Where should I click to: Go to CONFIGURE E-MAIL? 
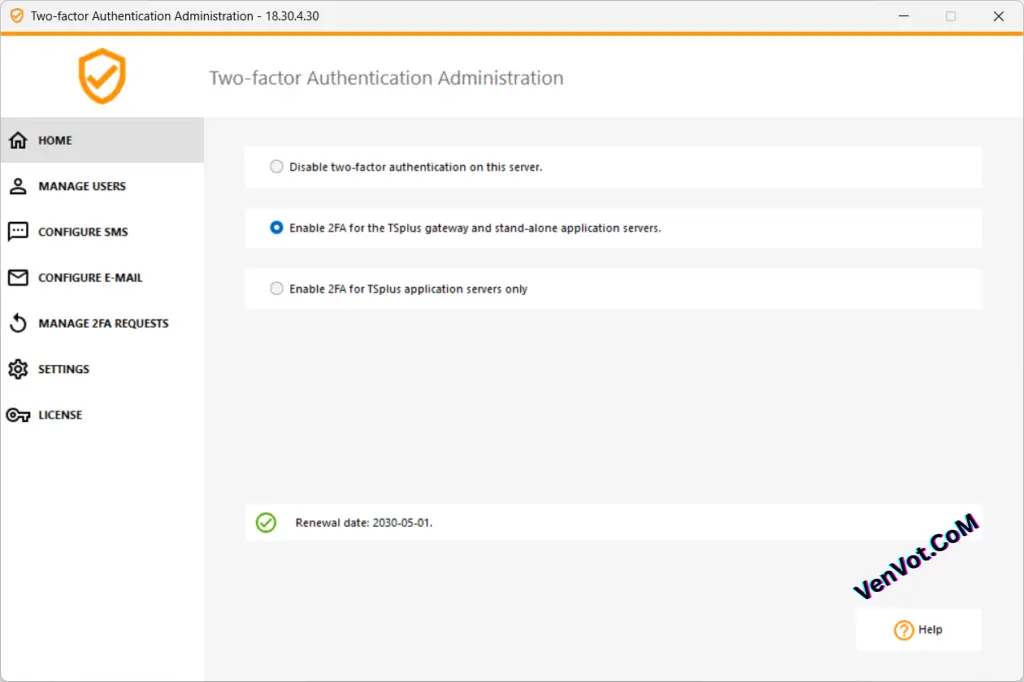102,278
